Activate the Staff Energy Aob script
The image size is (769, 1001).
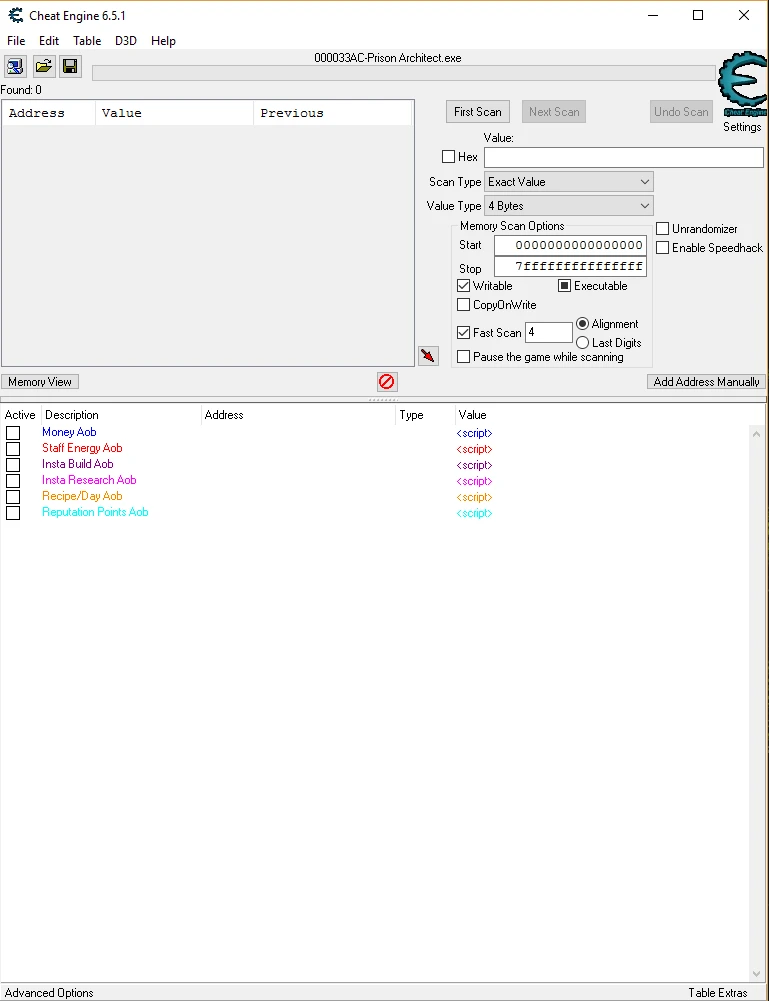13,449
